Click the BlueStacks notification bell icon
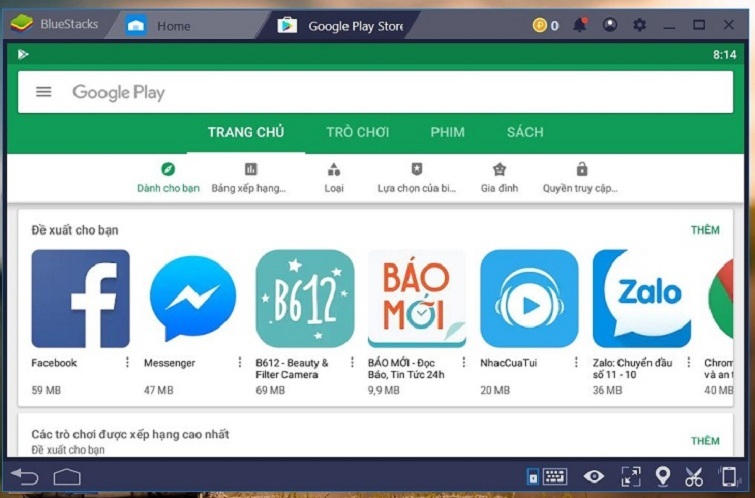This screenshot has height=498, width=755. tap(580, 25)
